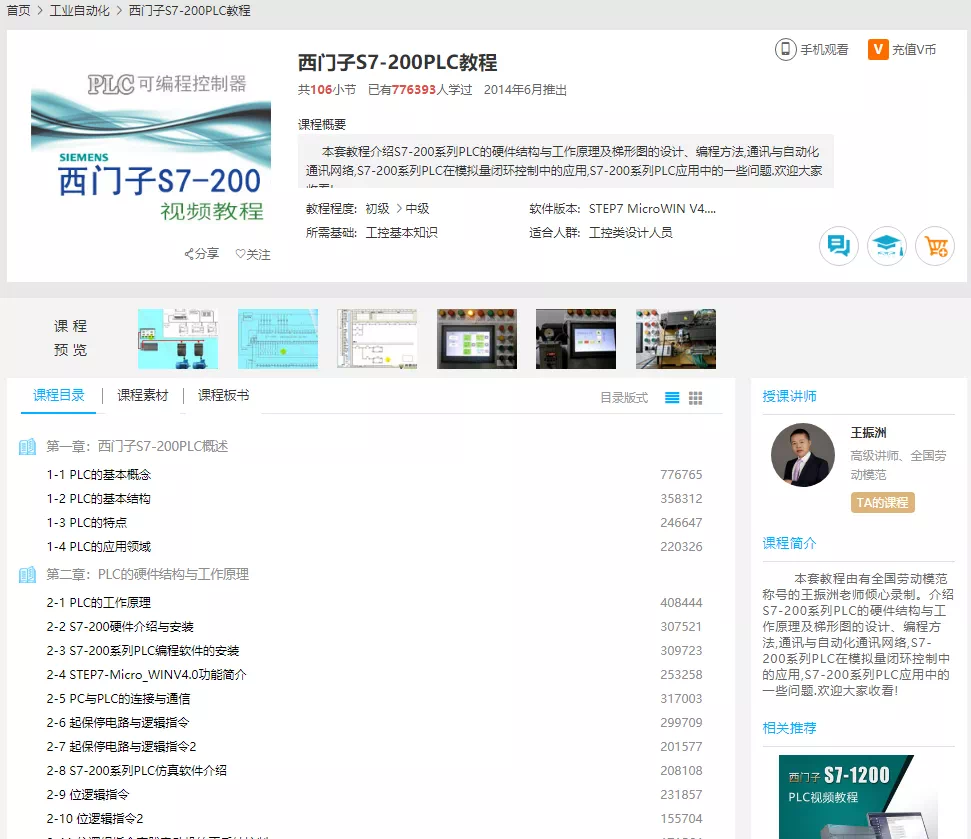Image resolution: width=971 pixels, height=839 pixels.
Task: Click the orange V币 recharge icon
Action: coord(878,49)
